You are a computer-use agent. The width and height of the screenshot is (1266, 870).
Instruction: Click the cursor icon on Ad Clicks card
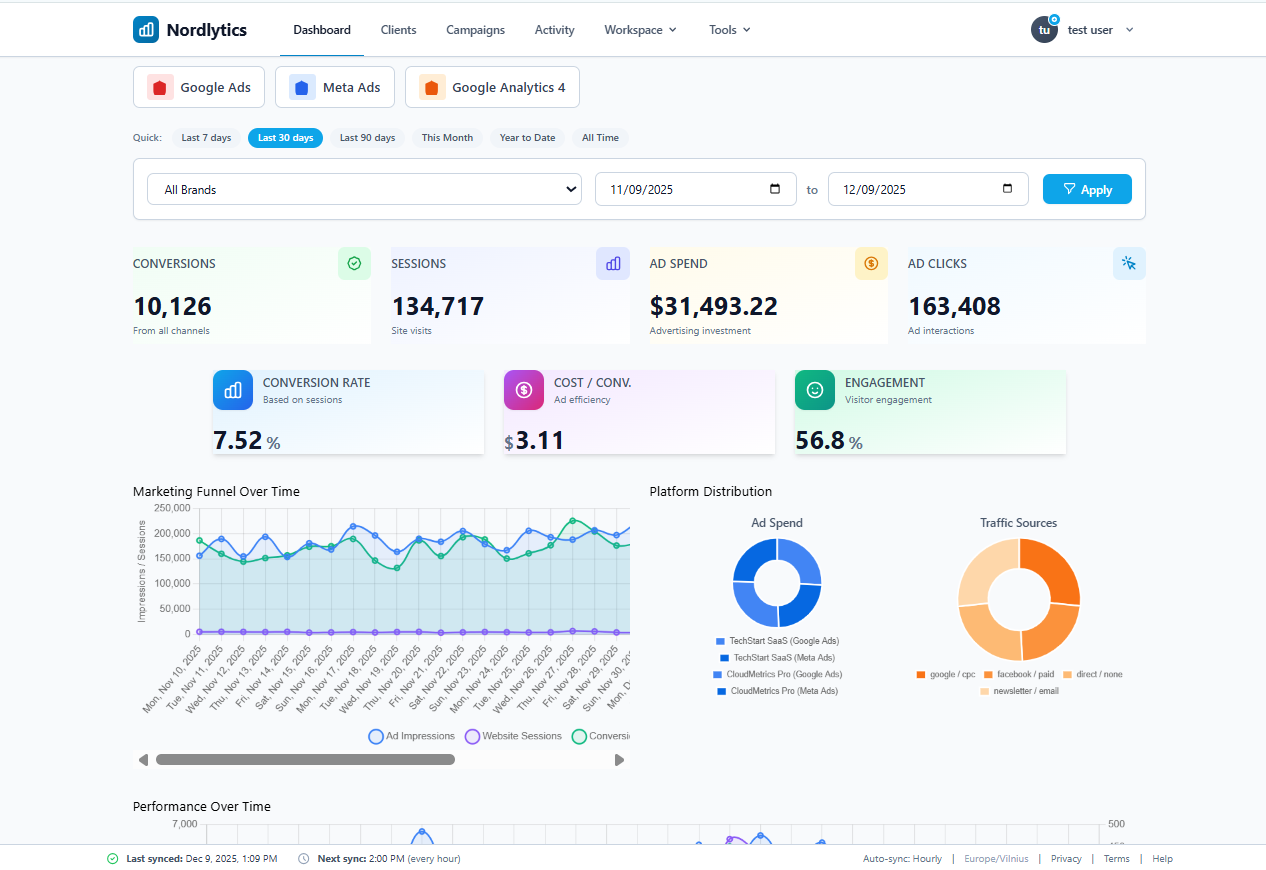[x=1129, y=263]
